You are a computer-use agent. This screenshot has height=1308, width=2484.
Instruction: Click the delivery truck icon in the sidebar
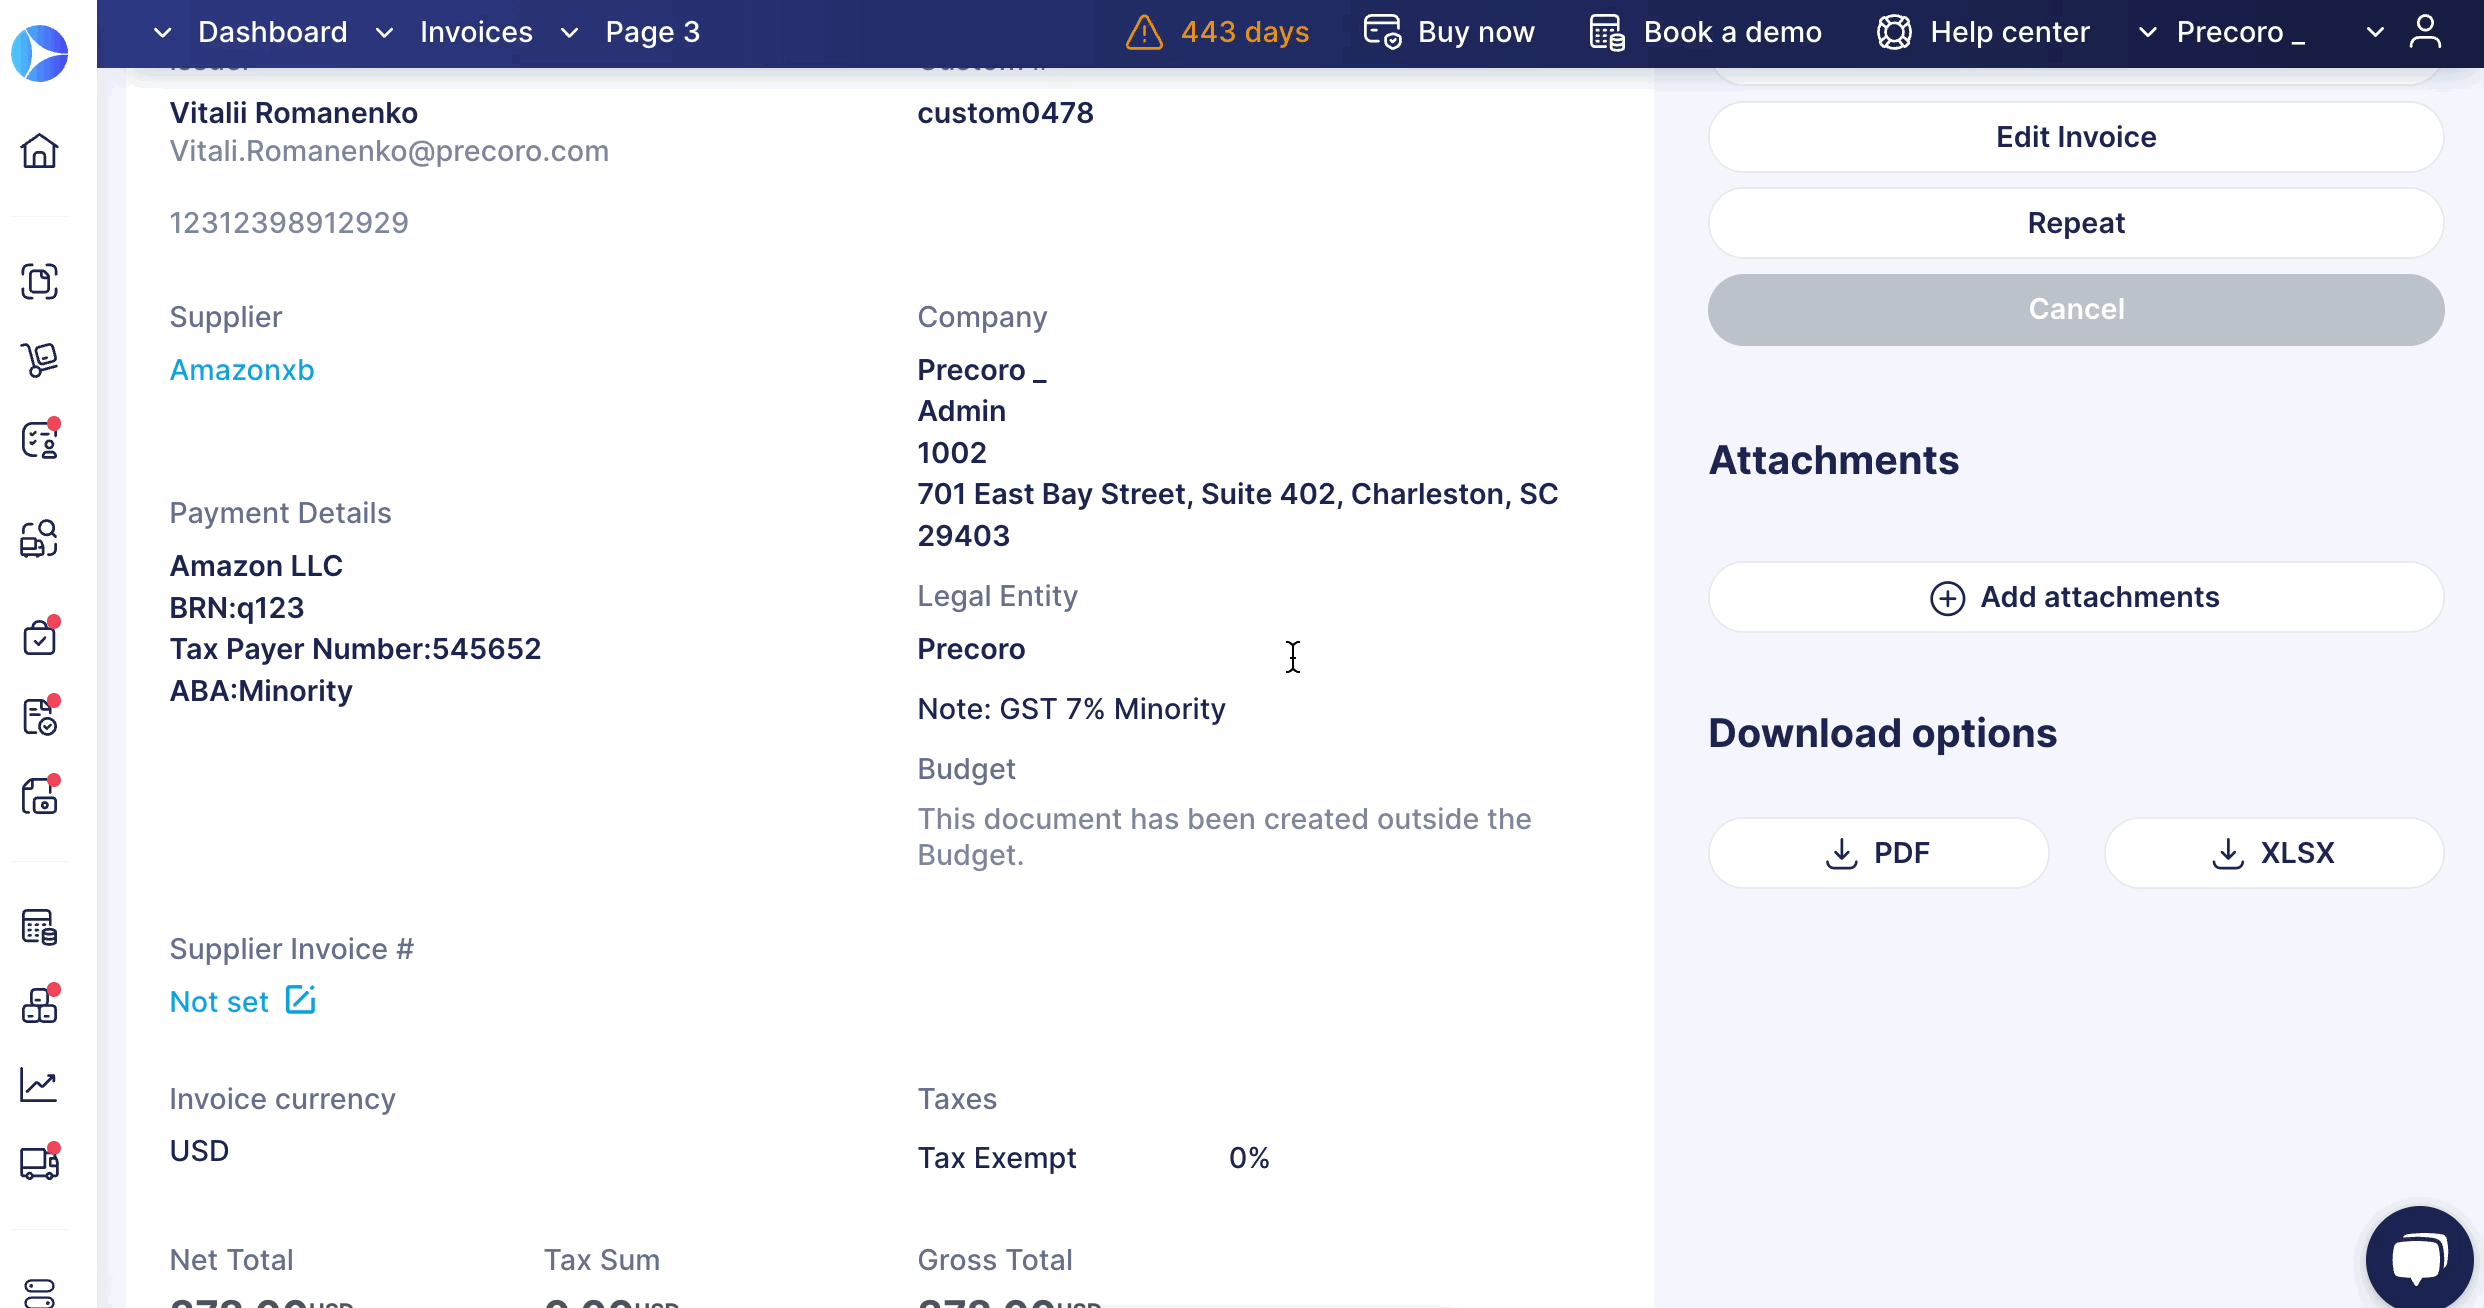pos(39,1163)
